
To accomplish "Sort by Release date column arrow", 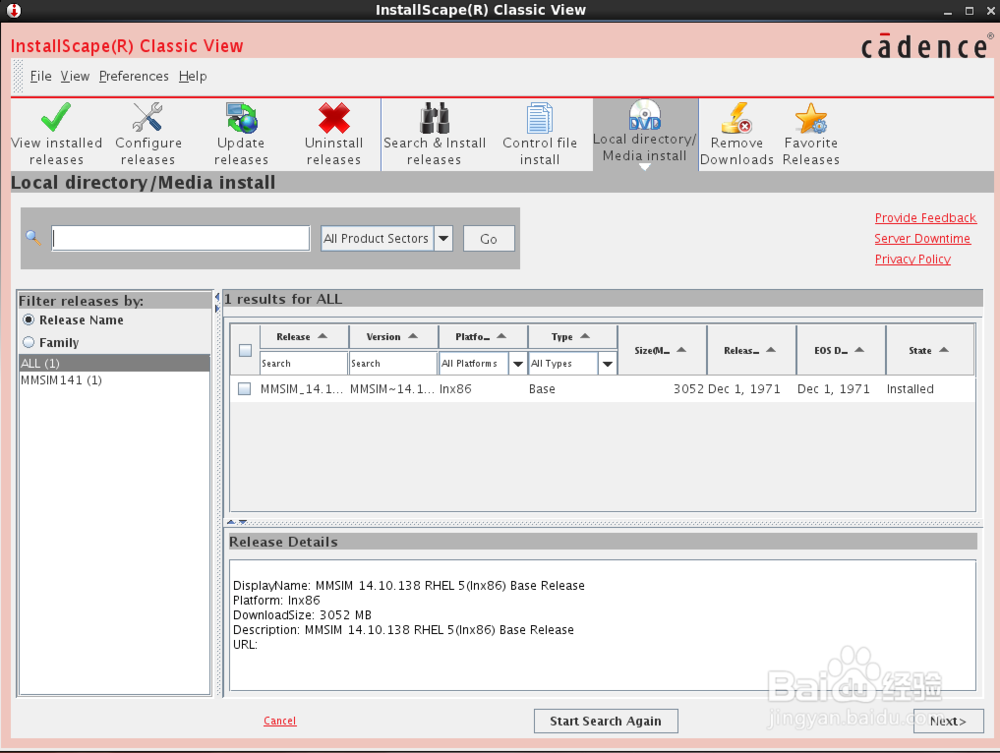I will pyautogui.click(x=771, y=350).
